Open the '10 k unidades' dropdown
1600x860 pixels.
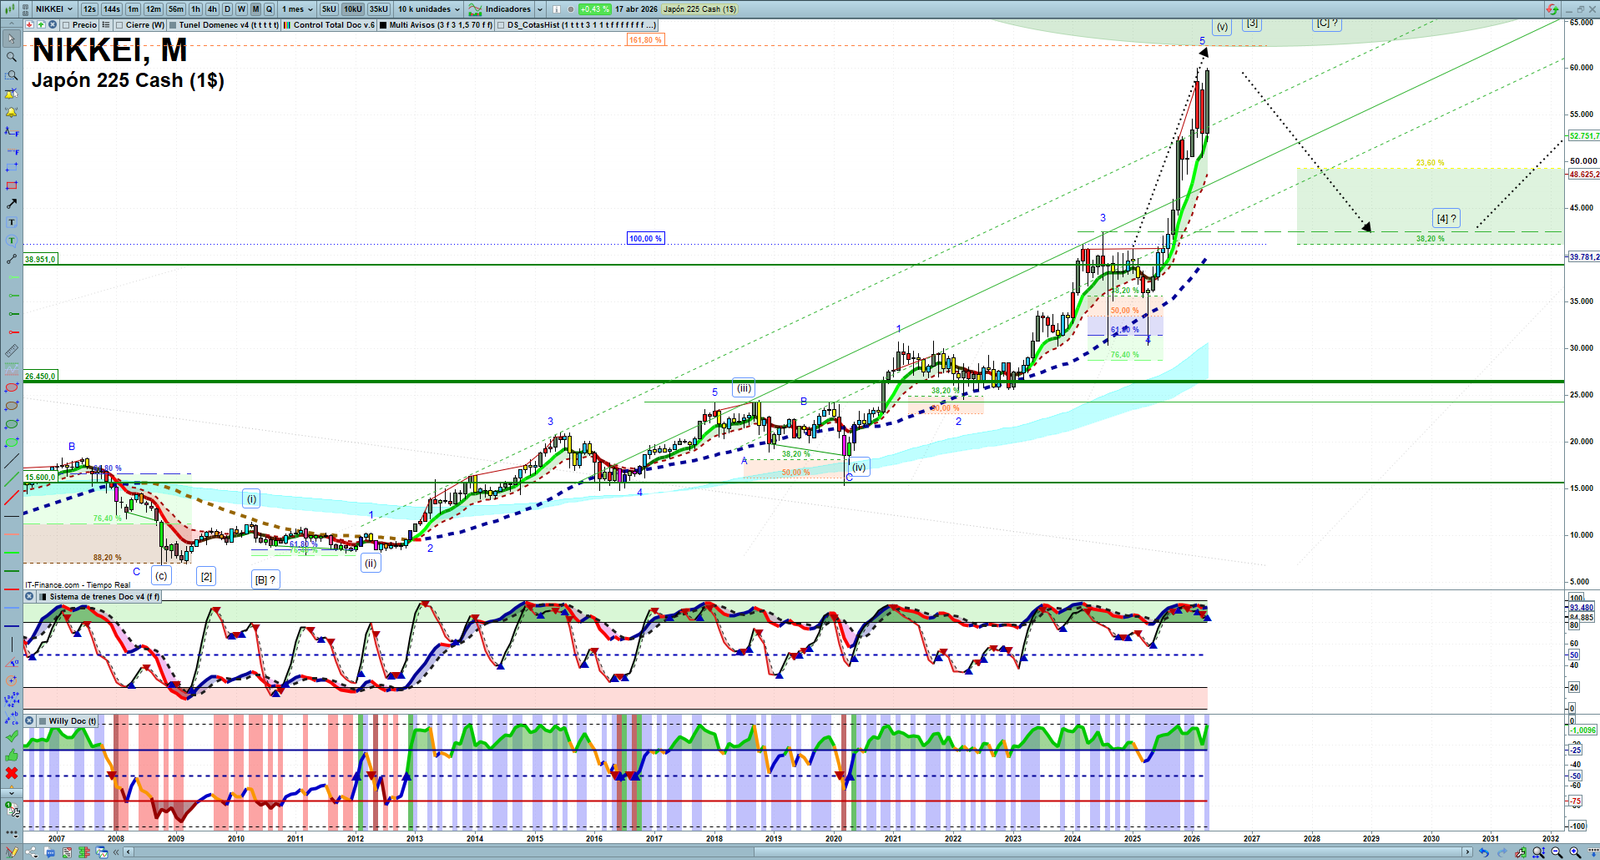429,9
